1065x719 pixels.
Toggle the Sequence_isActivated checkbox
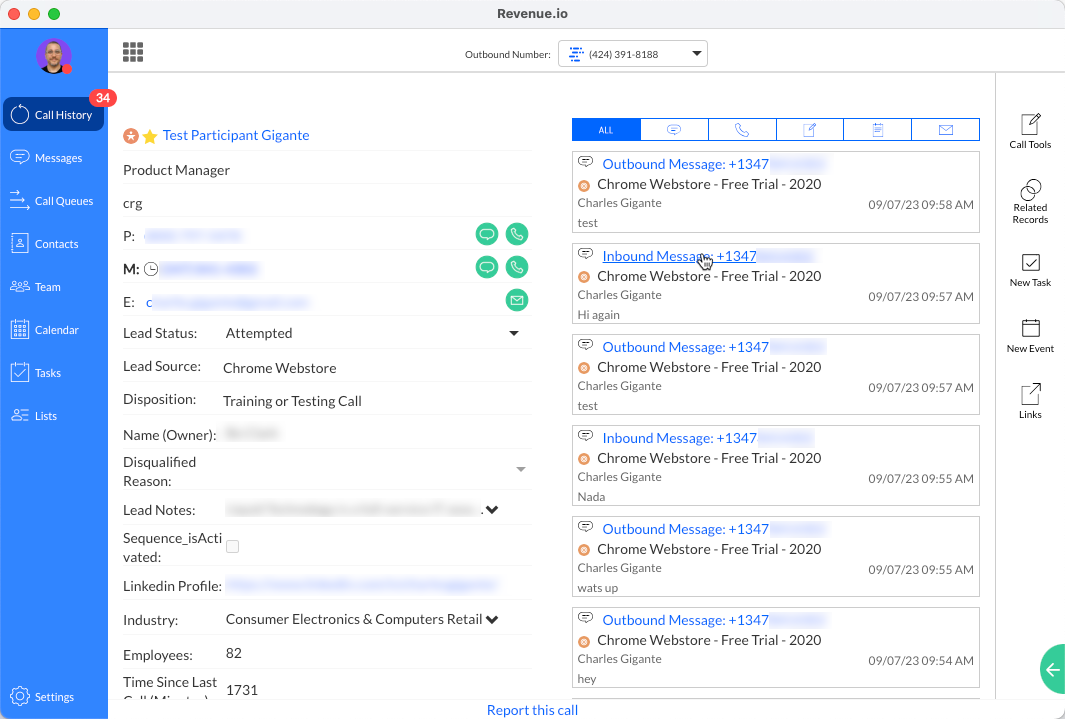(x=233, y=546)
